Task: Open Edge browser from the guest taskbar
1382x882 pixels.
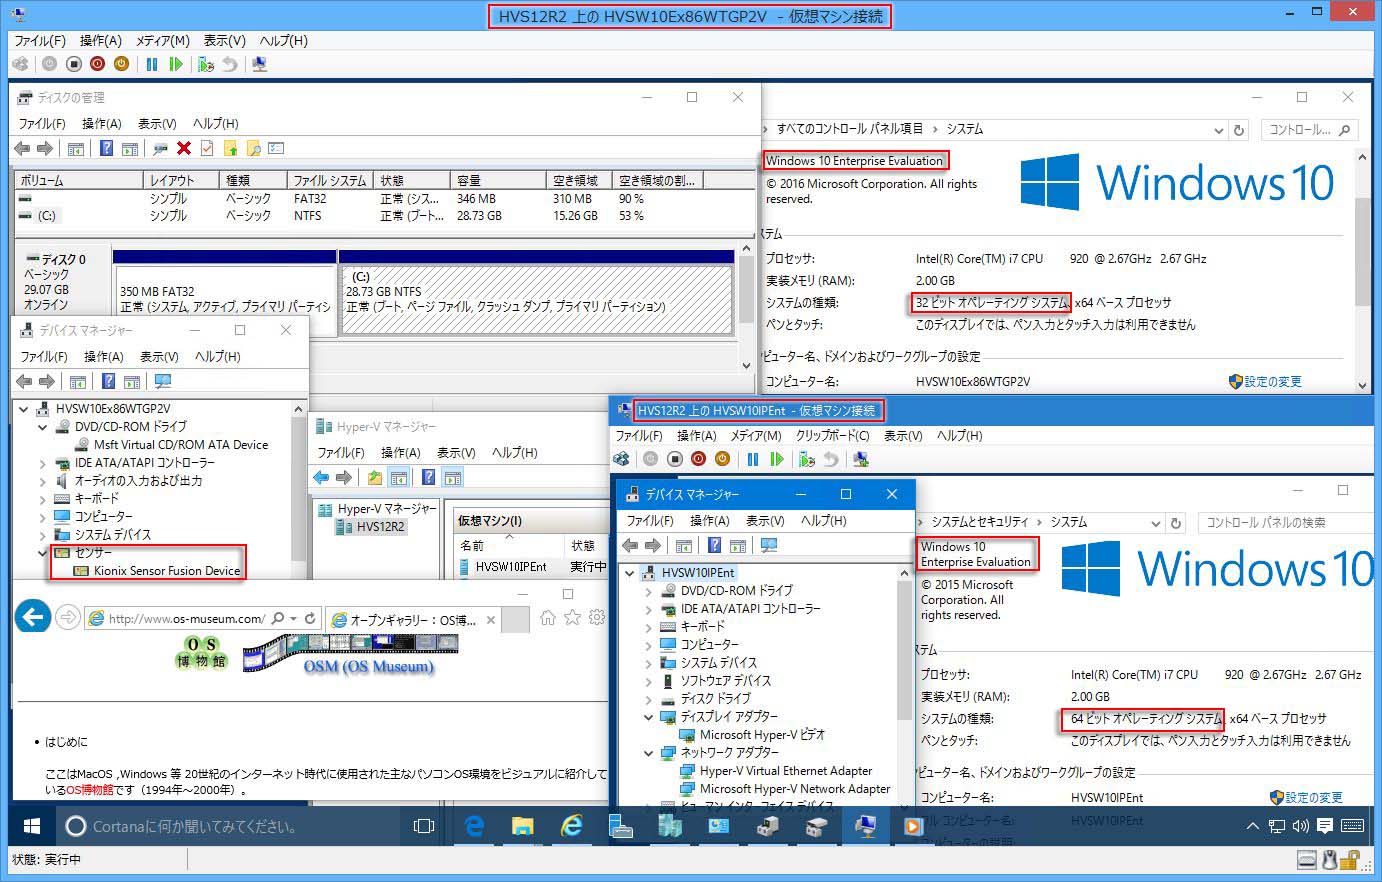Action: pyautogui.click(x=474, y=826)
